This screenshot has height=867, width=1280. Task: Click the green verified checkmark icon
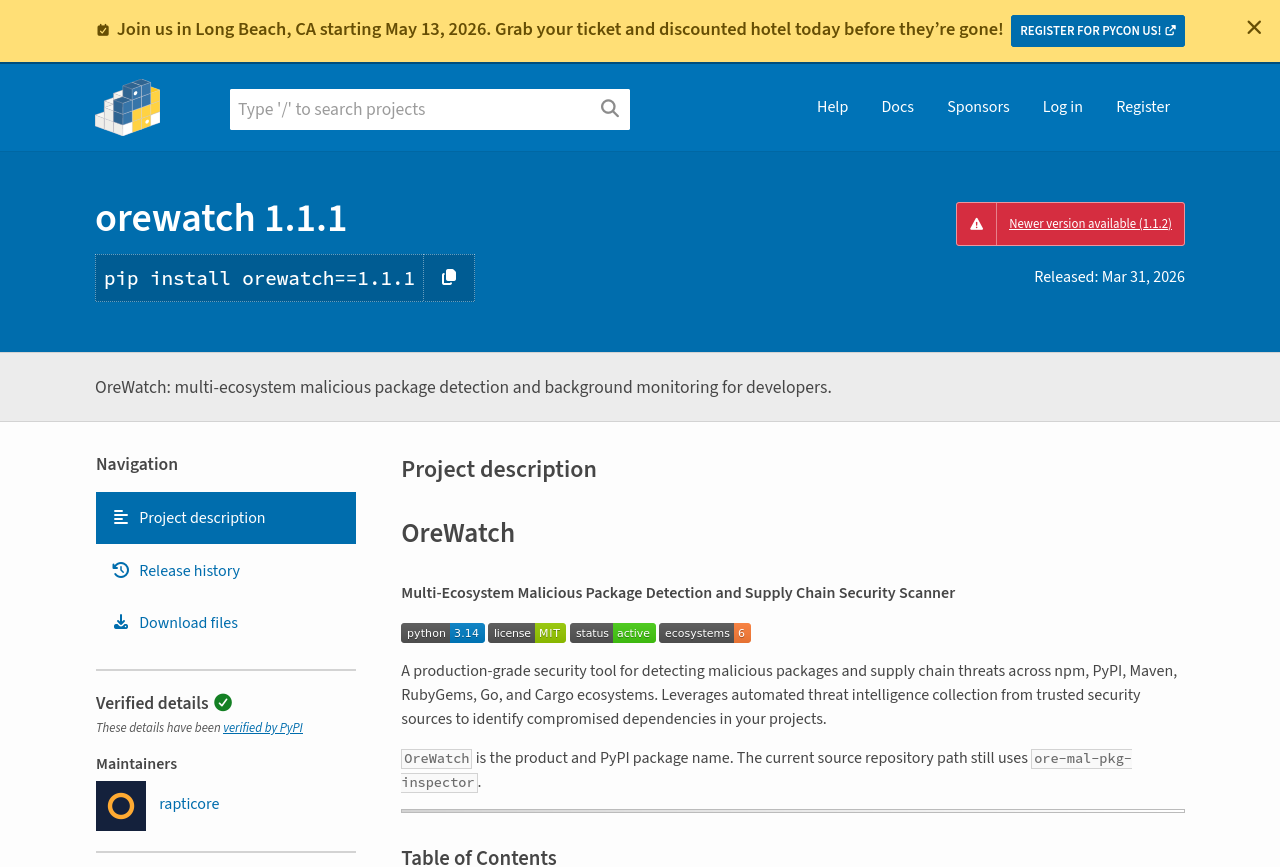pyautogui.click(x=223, y=703)
